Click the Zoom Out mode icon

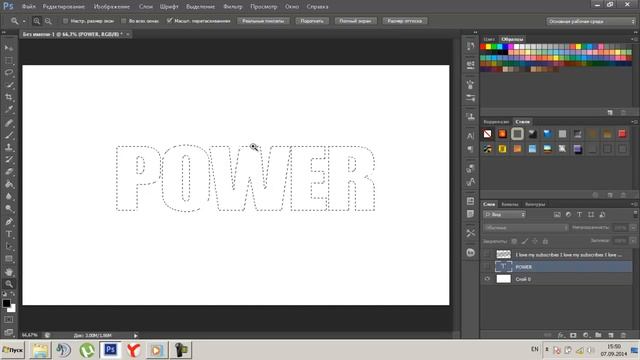(x=48, y=21)
